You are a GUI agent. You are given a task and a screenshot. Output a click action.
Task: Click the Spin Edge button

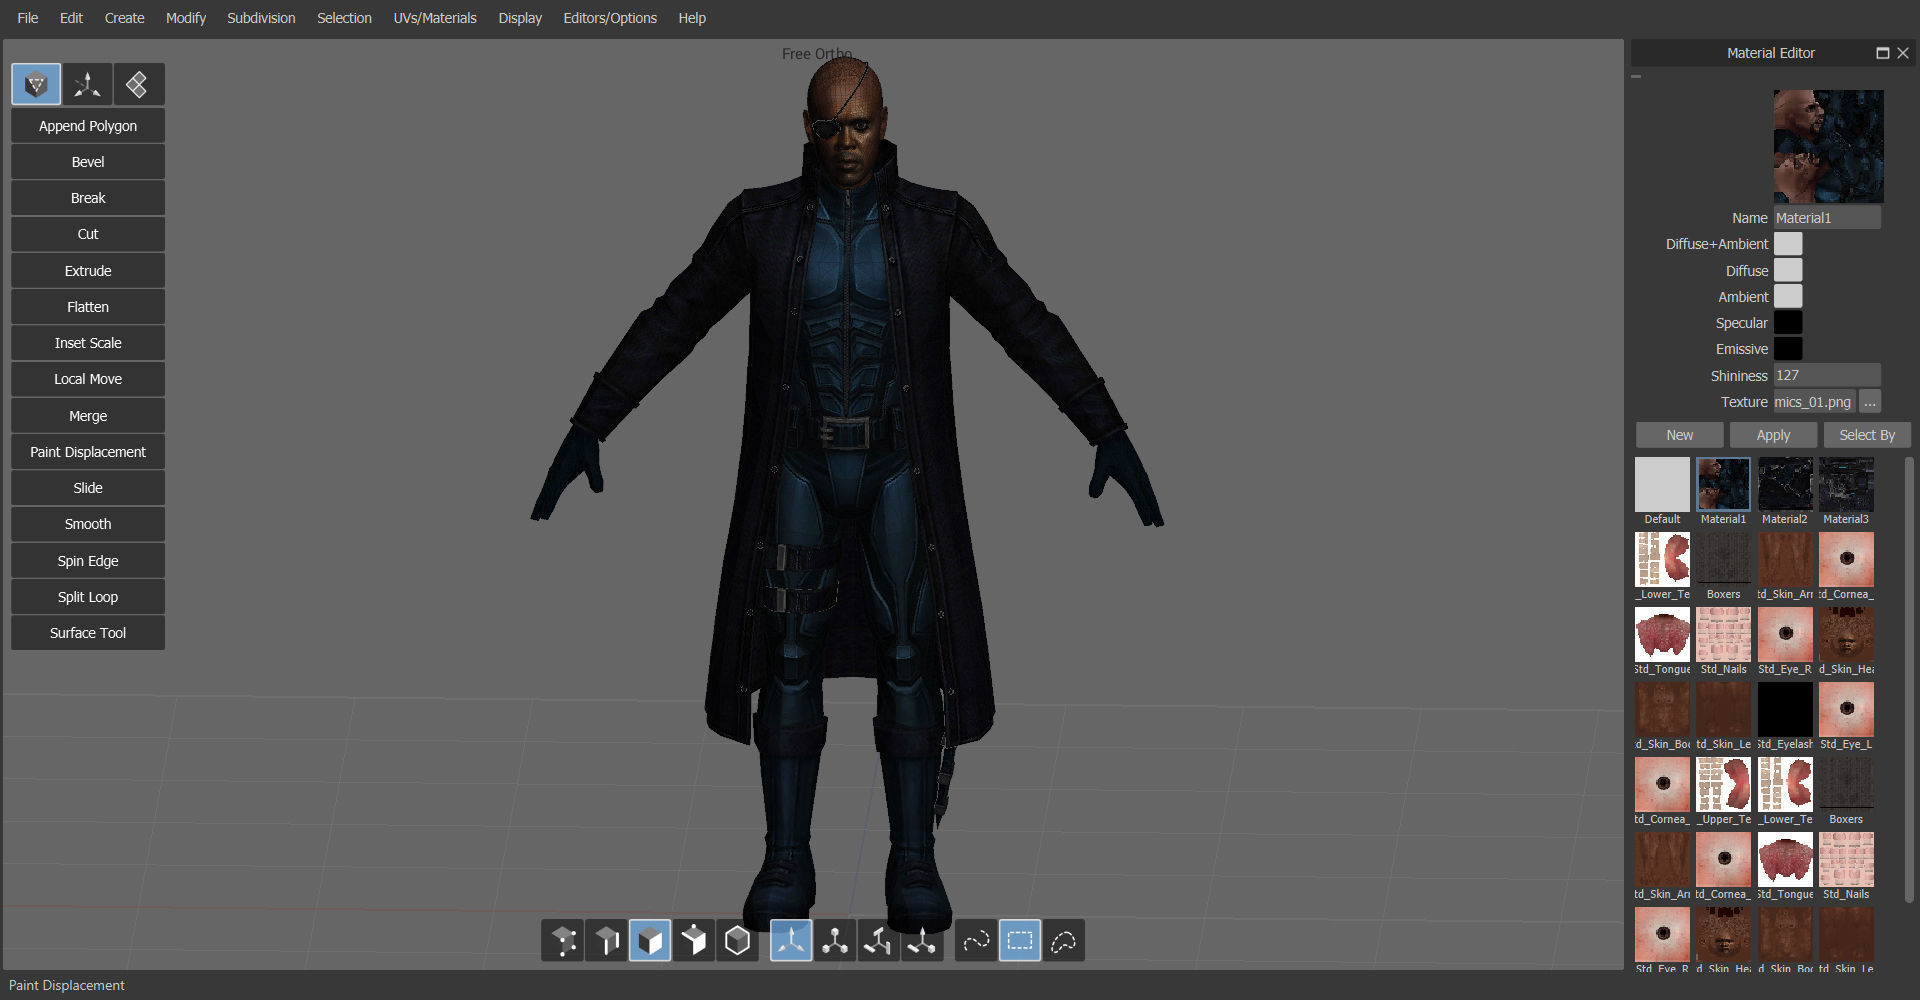[88, 561]
